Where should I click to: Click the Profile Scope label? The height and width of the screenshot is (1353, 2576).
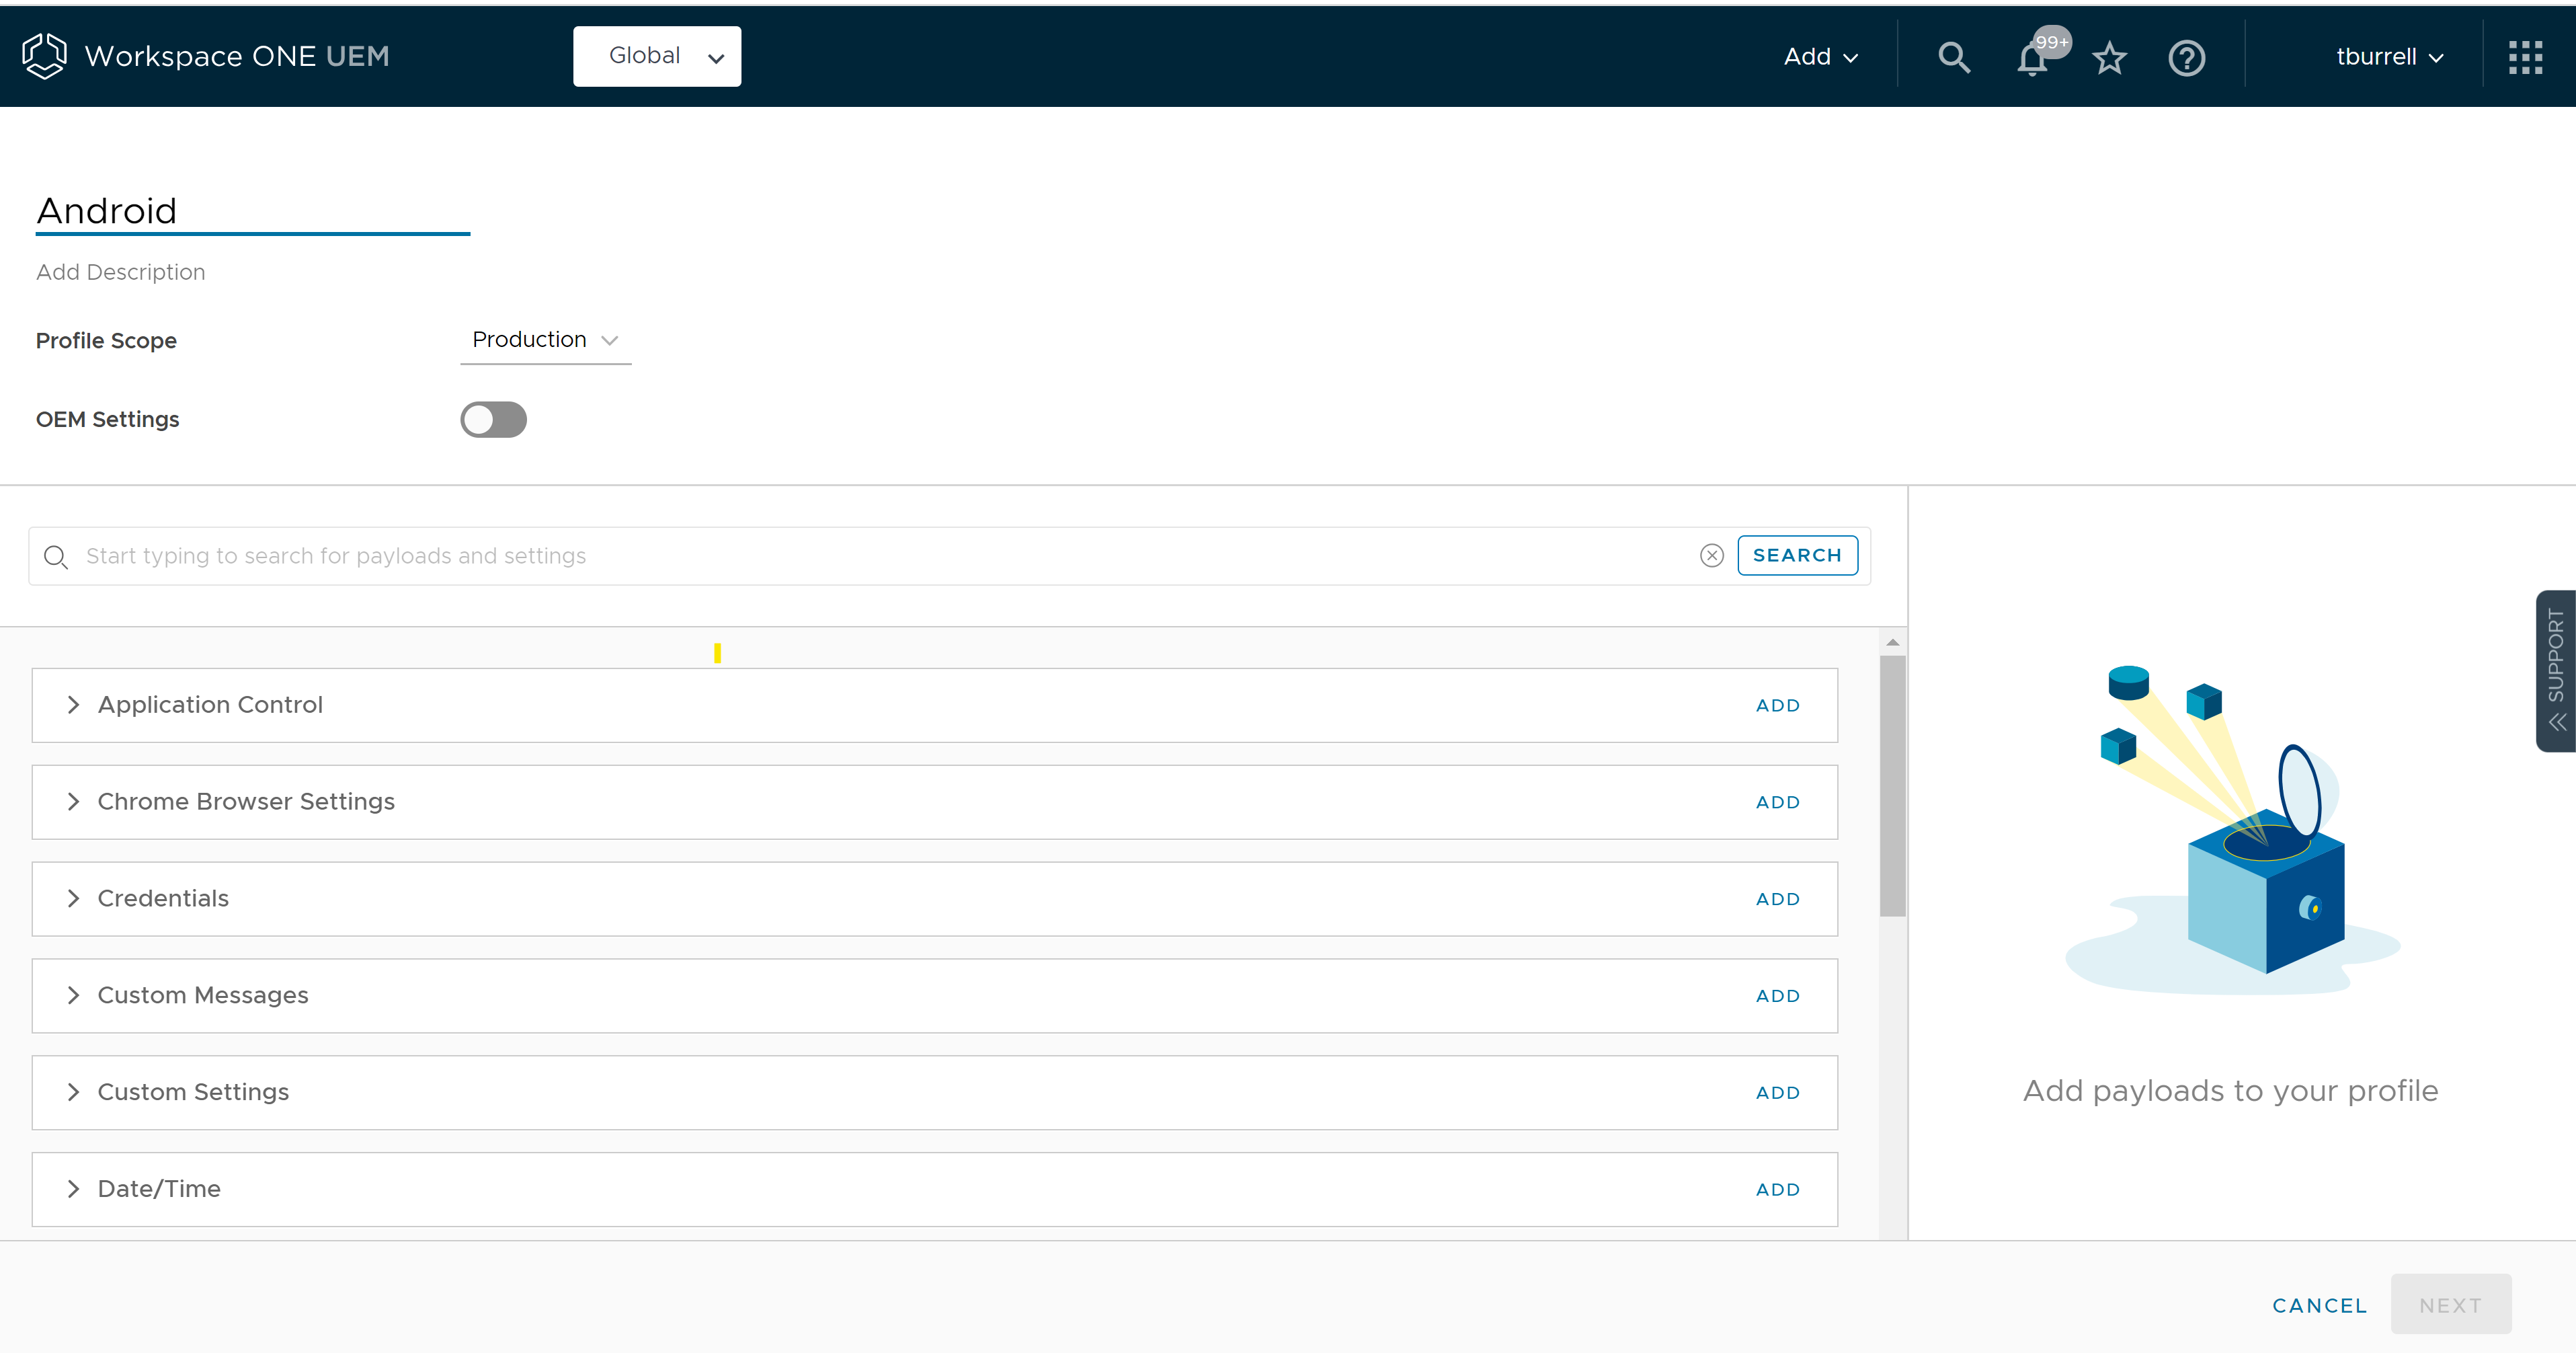click(x=106, y=341)
